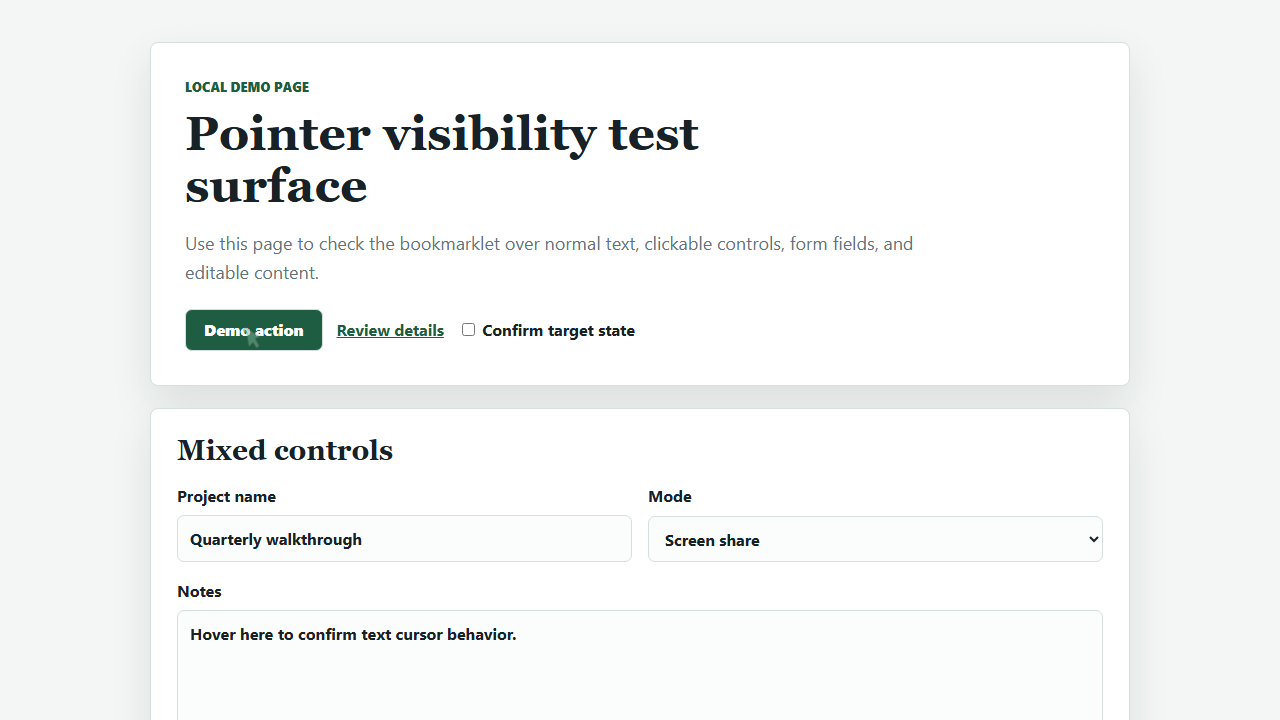
Task: Click the 'Notes' field label
Action: click(199, 591)
